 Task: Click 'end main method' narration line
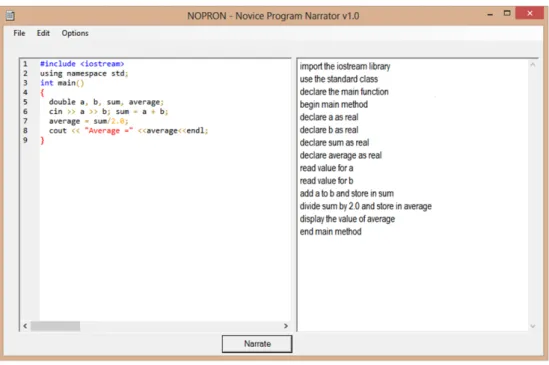tap(331, 232)
